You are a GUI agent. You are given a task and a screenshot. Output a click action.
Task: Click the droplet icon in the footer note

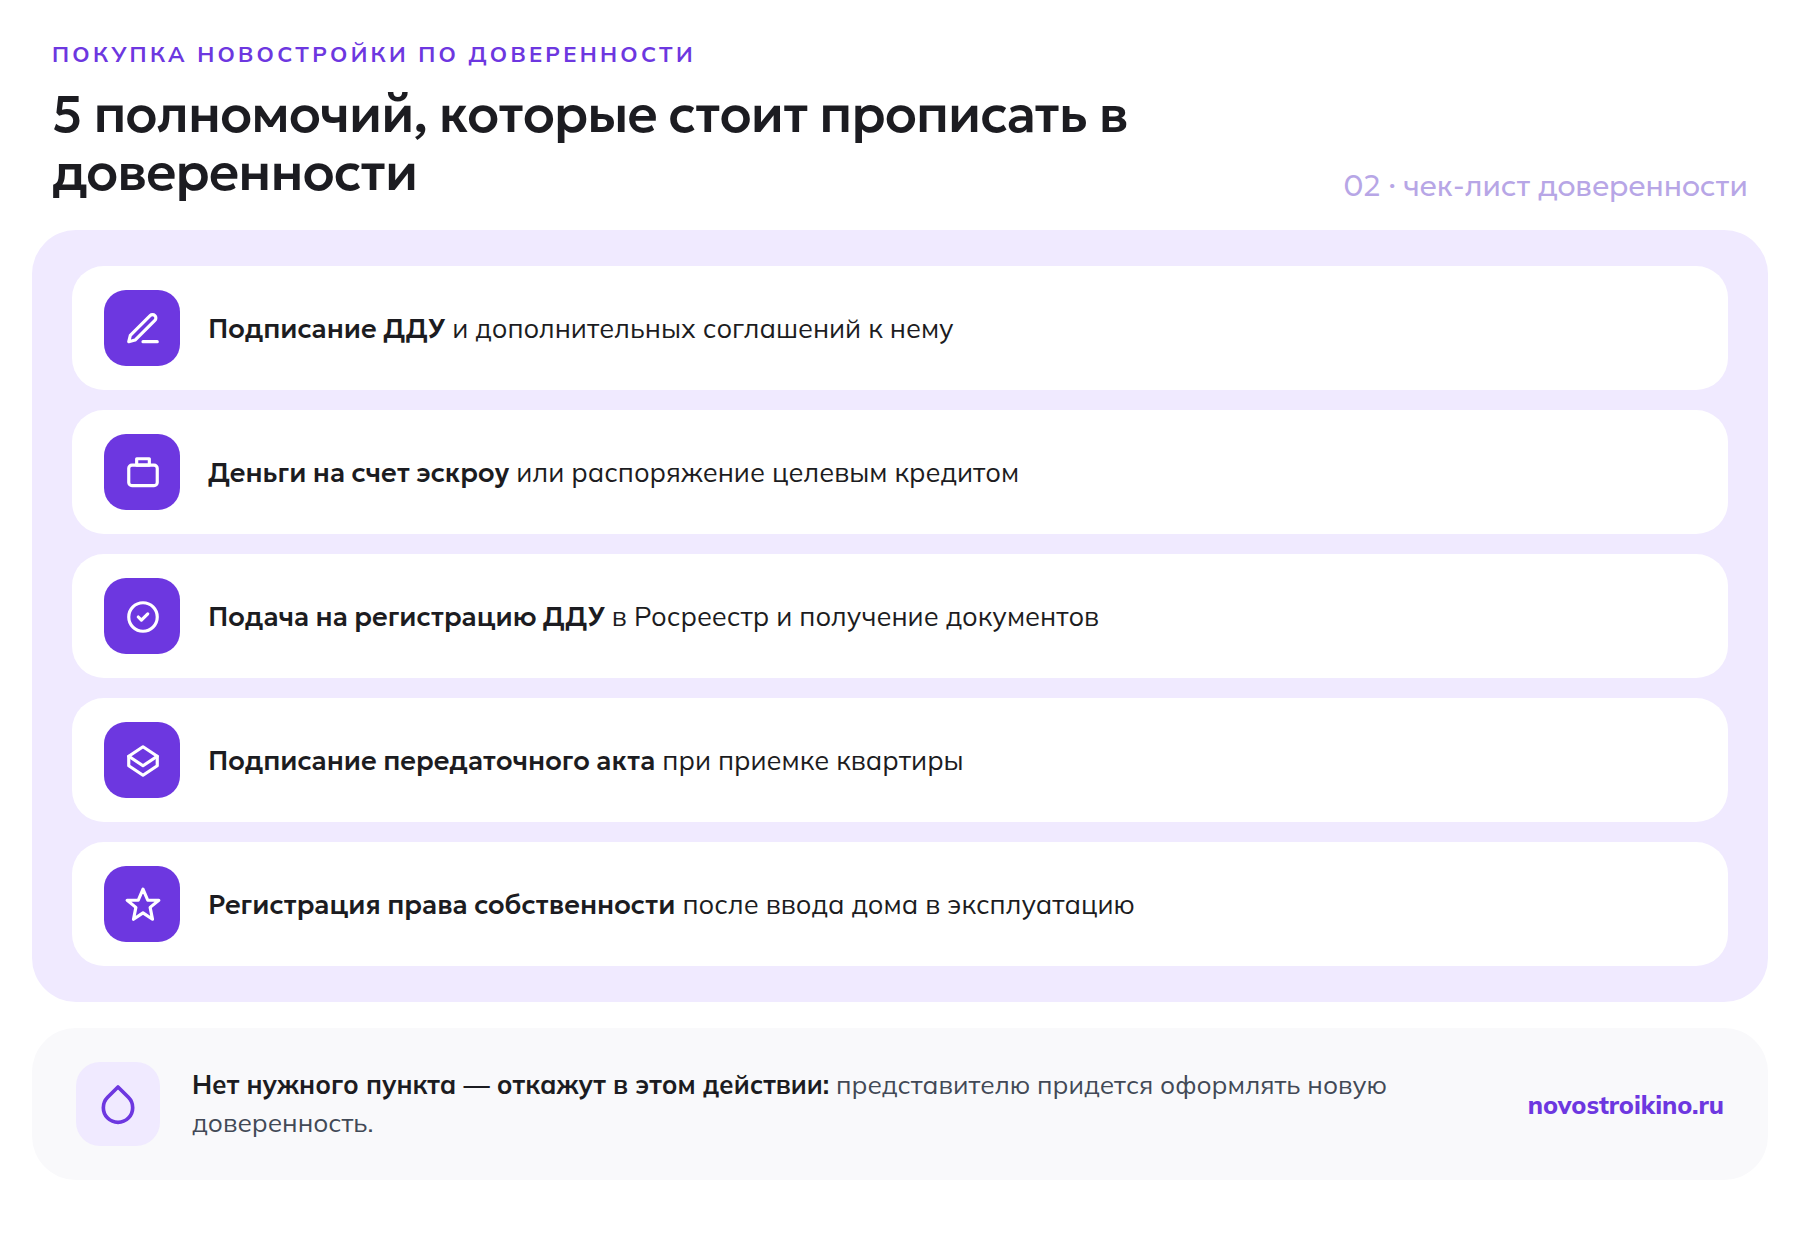[x=118, y=1104]
